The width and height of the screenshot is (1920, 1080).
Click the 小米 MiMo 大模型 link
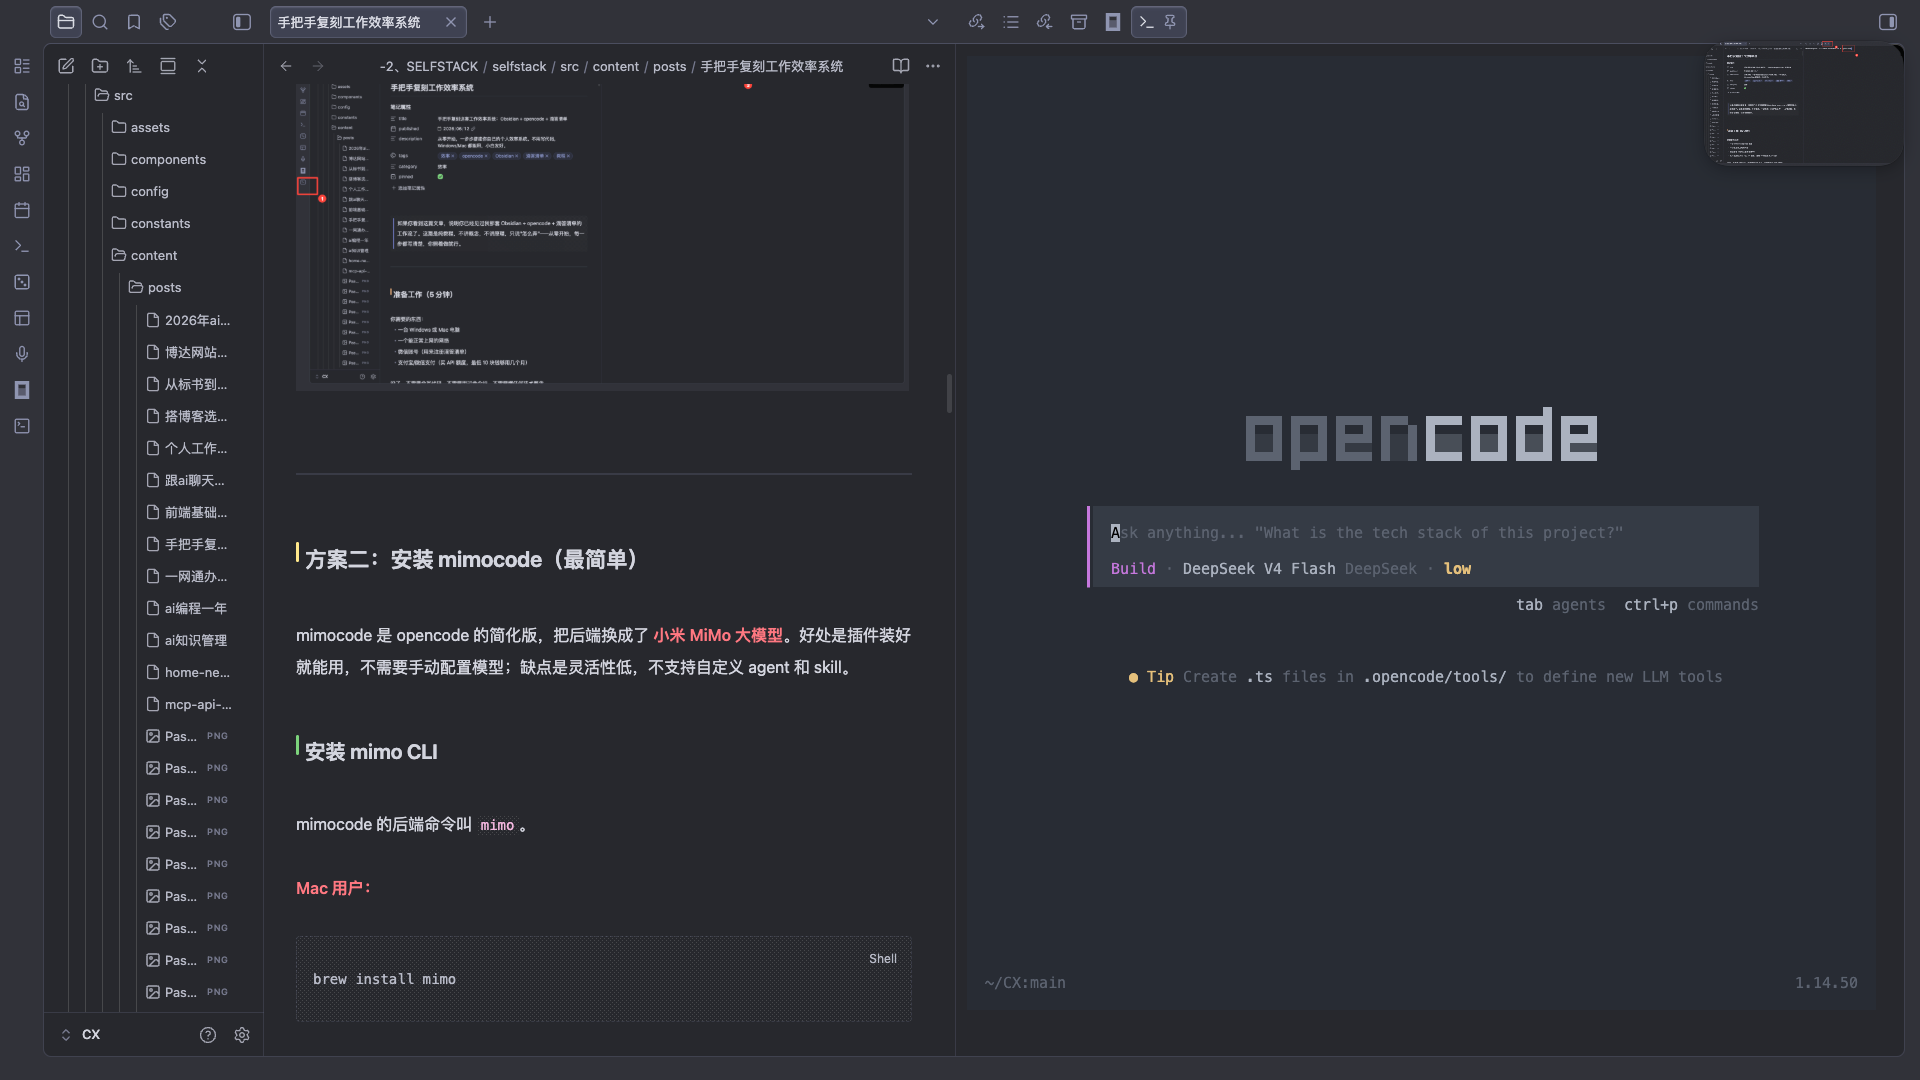(717, 635)
